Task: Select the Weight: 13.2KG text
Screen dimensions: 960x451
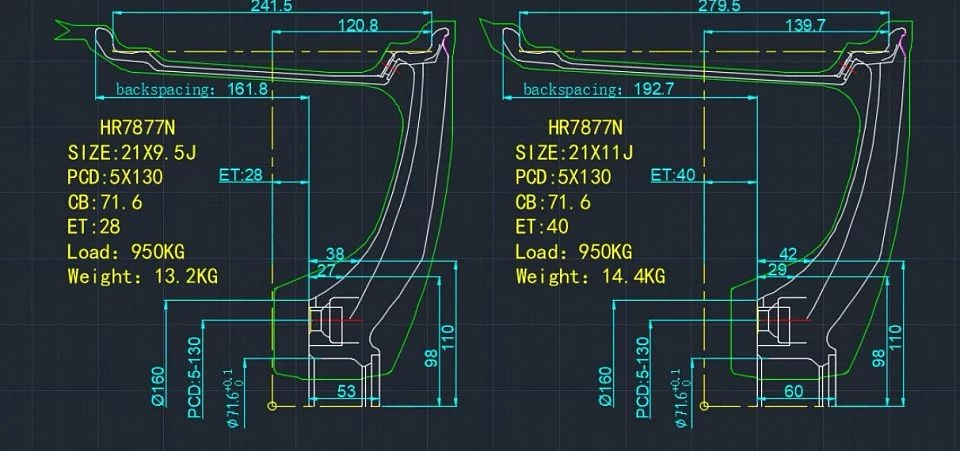Action: pyautogui.click(x=143, y=276)
